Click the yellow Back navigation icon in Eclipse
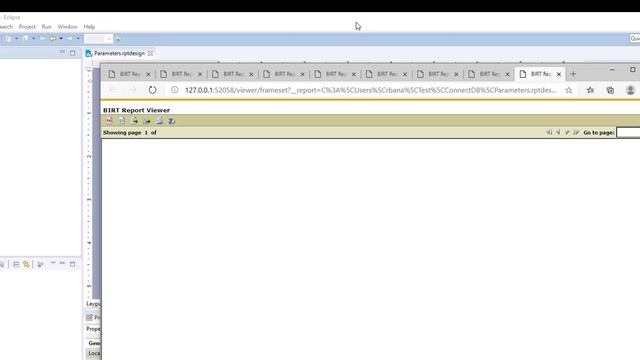This screenshot has height=360, width=640. (53, 38)
